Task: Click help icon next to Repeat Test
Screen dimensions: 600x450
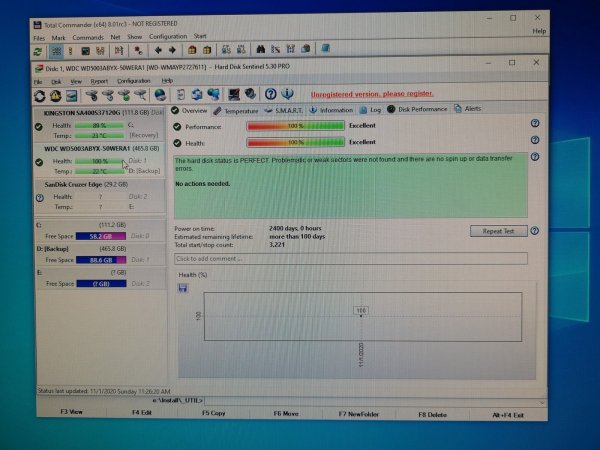Action: [x=535, y=231]
